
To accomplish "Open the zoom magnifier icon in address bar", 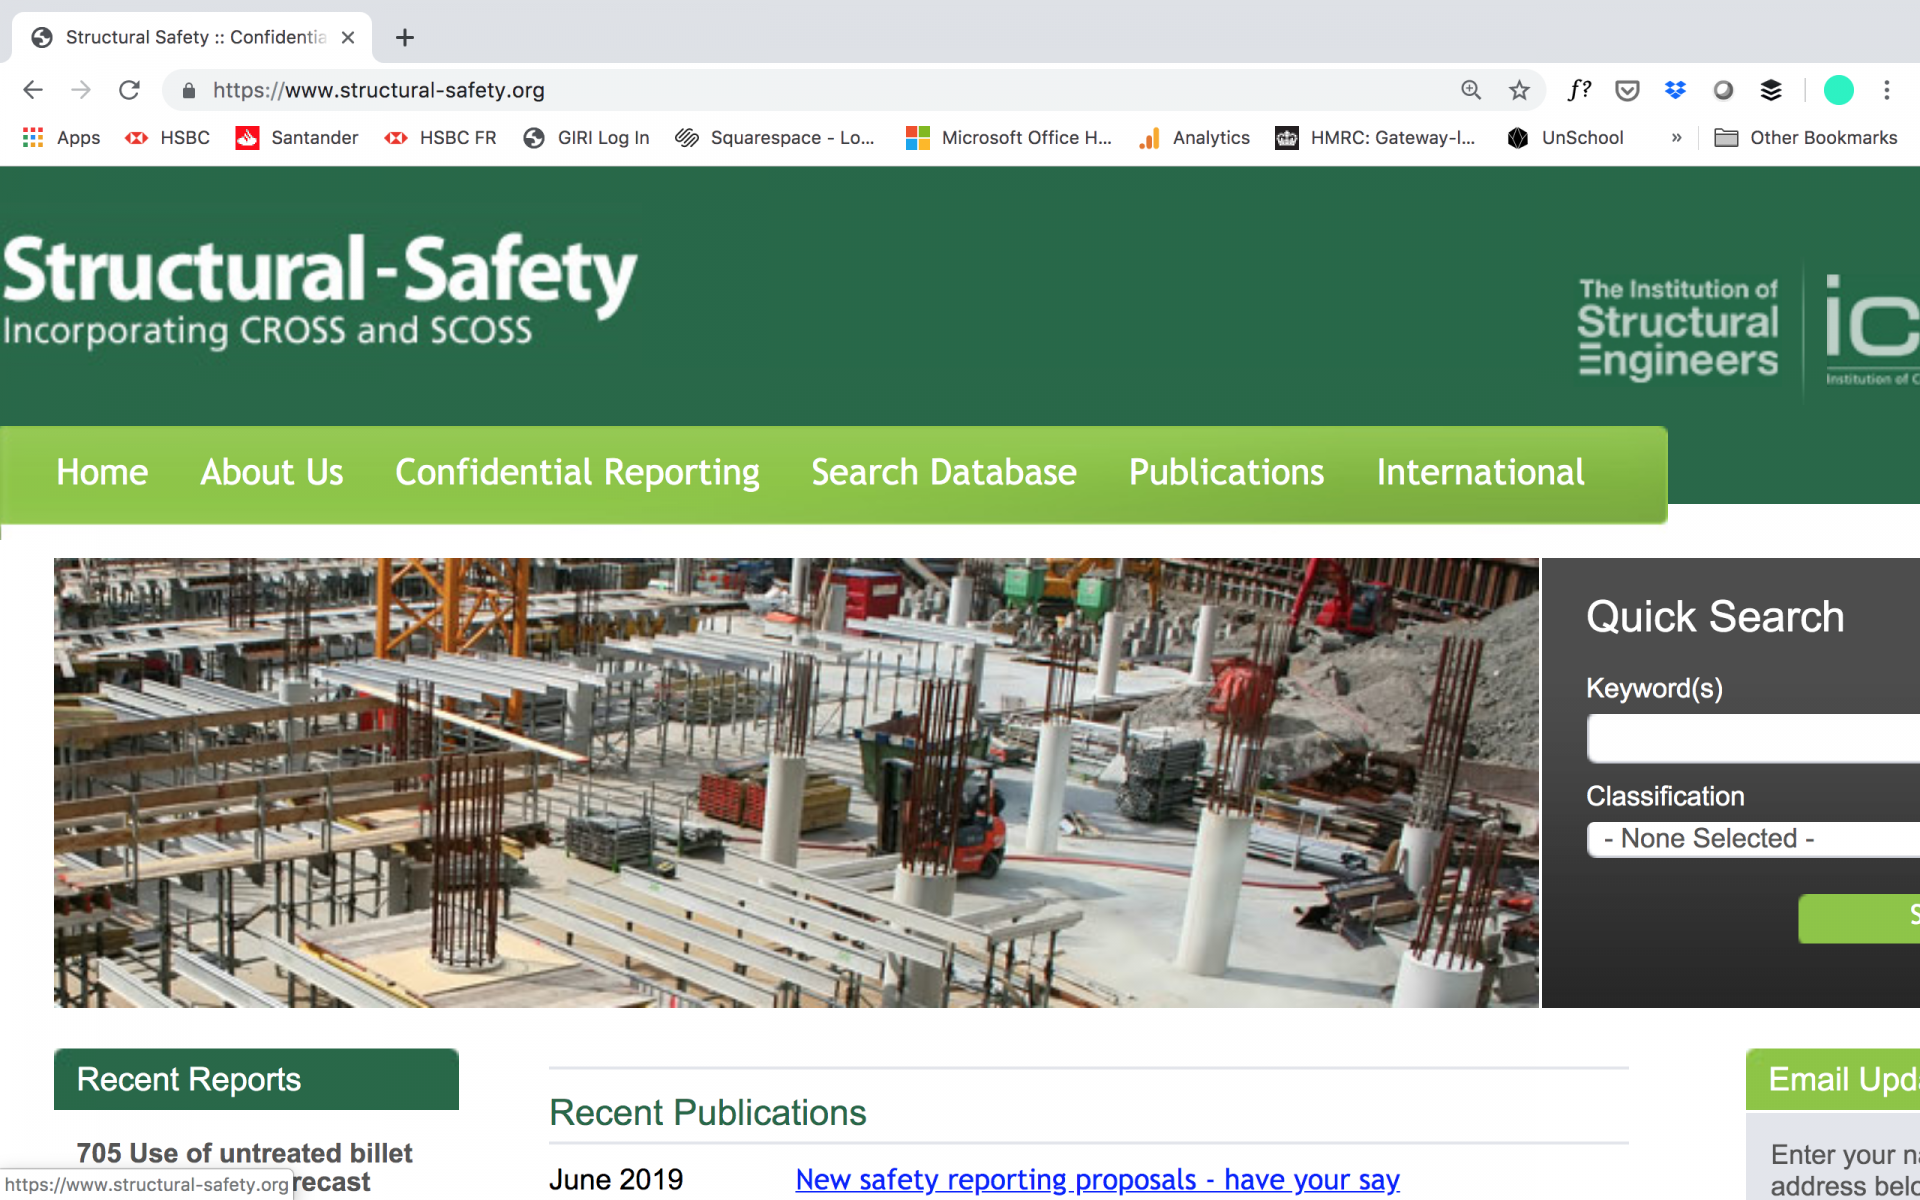I will point(1471,90).
